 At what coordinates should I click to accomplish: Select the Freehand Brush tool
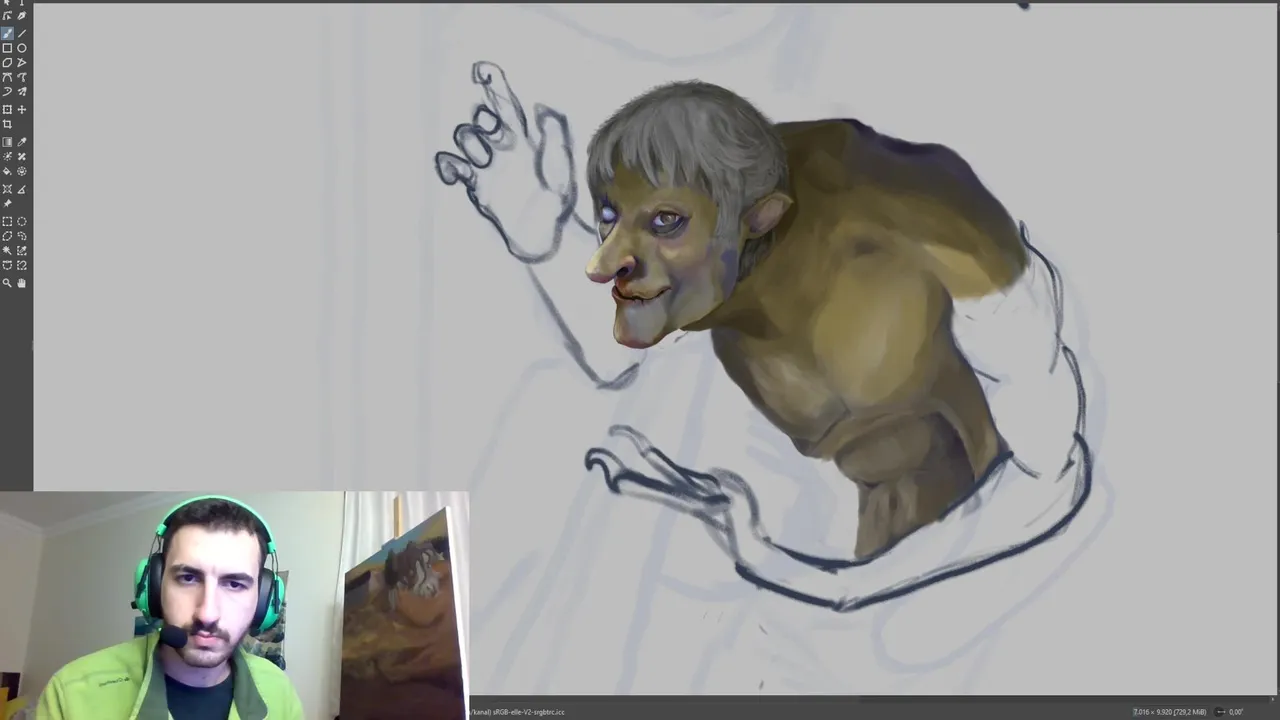click(7, 33)
